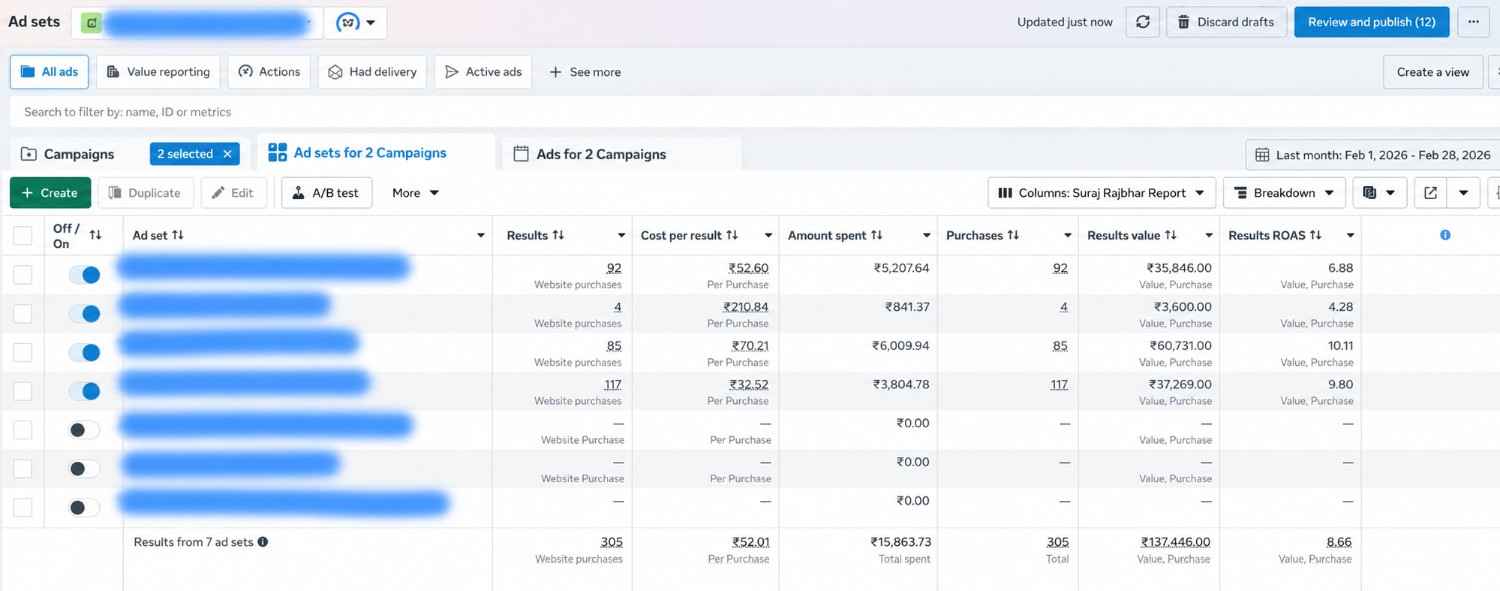This screenshot has height=591, width=1500.
Task: Click the info icon beside Results from 7 ad sets
Action: coord(263,542)
